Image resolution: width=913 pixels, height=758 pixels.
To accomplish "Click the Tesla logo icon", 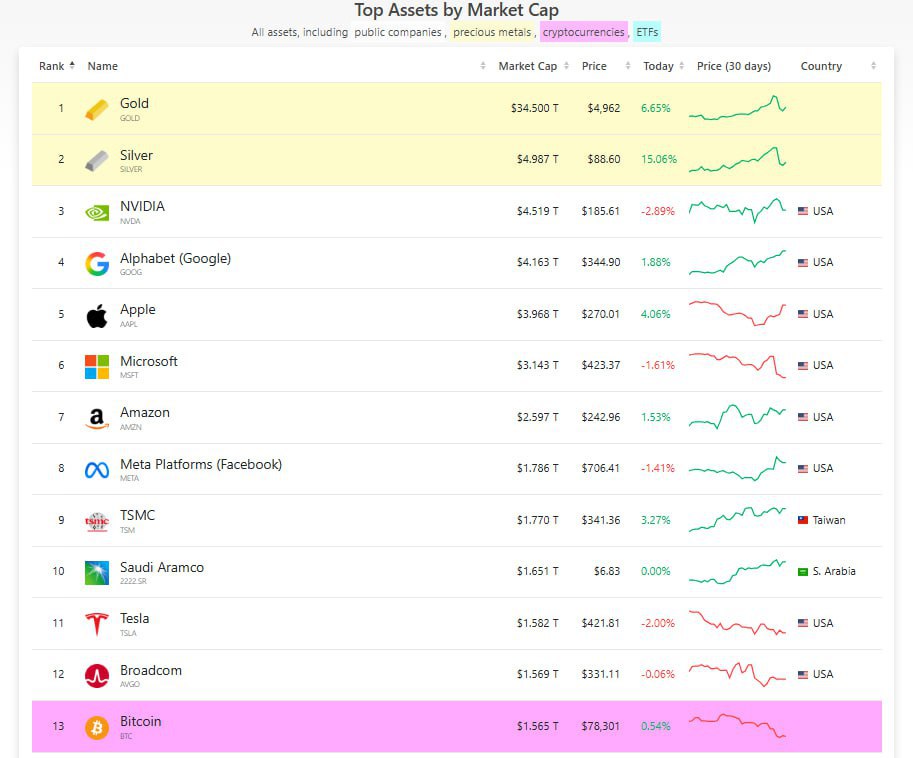I will tap(97, 624).
